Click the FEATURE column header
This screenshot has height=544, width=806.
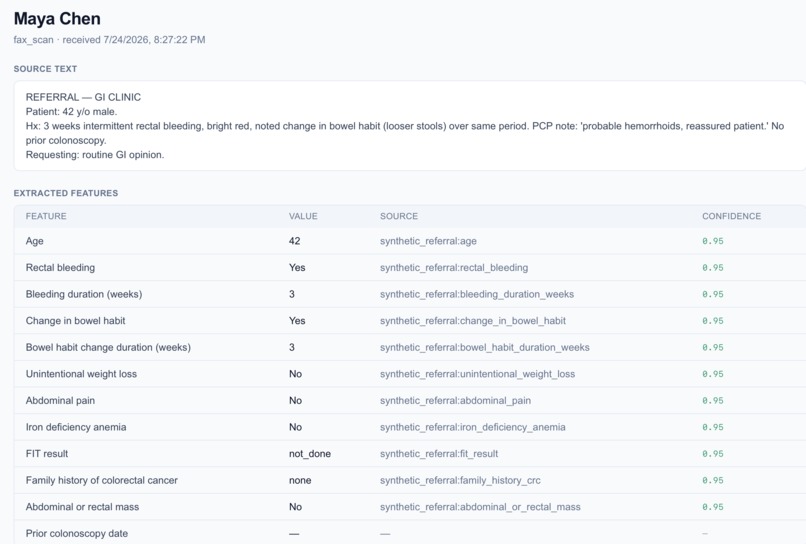pos(46,216)
